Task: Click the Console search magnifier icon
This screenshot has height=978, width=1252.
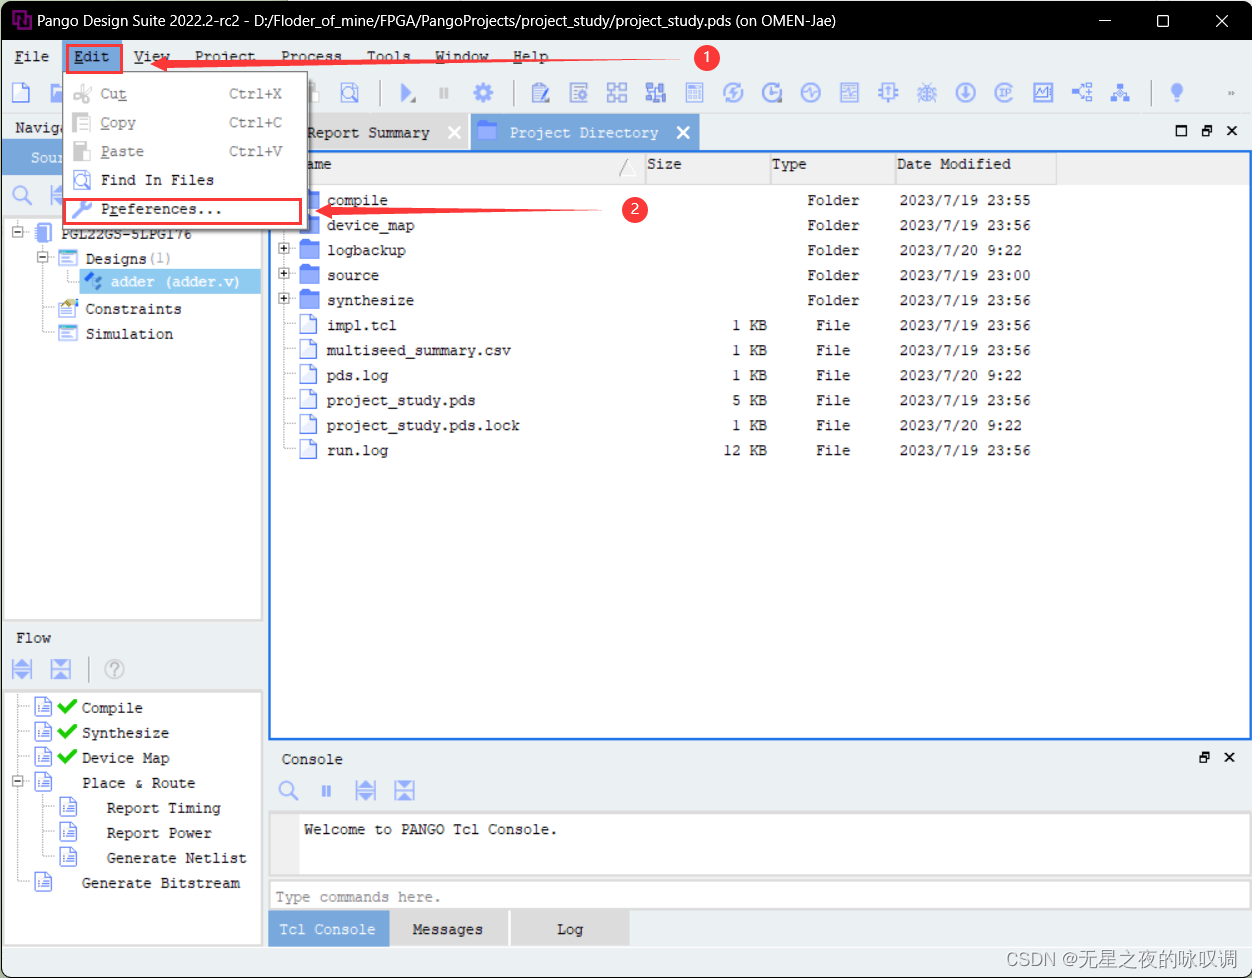Action: coord(289,791)
